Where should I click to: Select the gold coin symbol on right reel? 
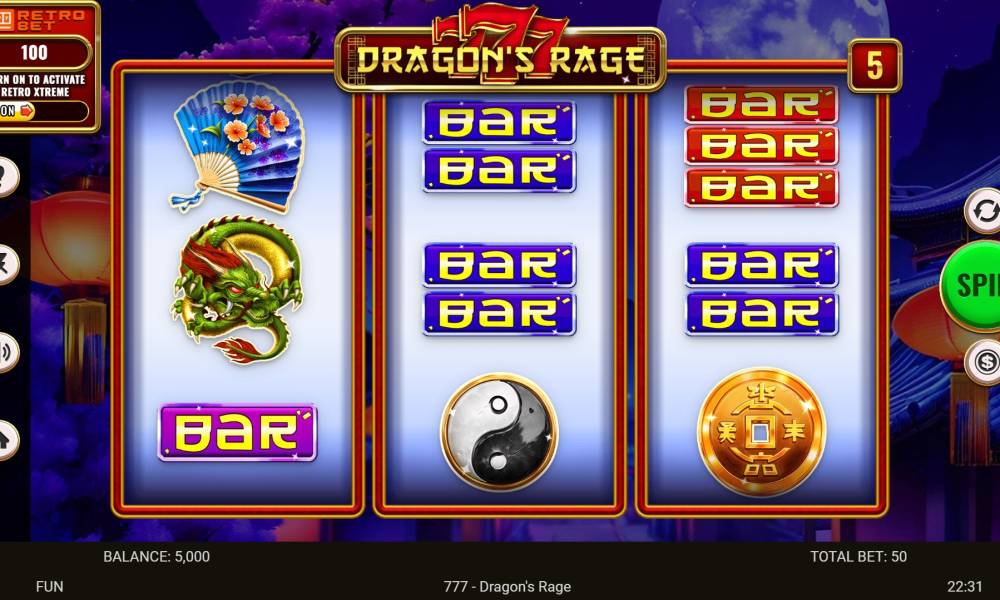pos(761,432)
